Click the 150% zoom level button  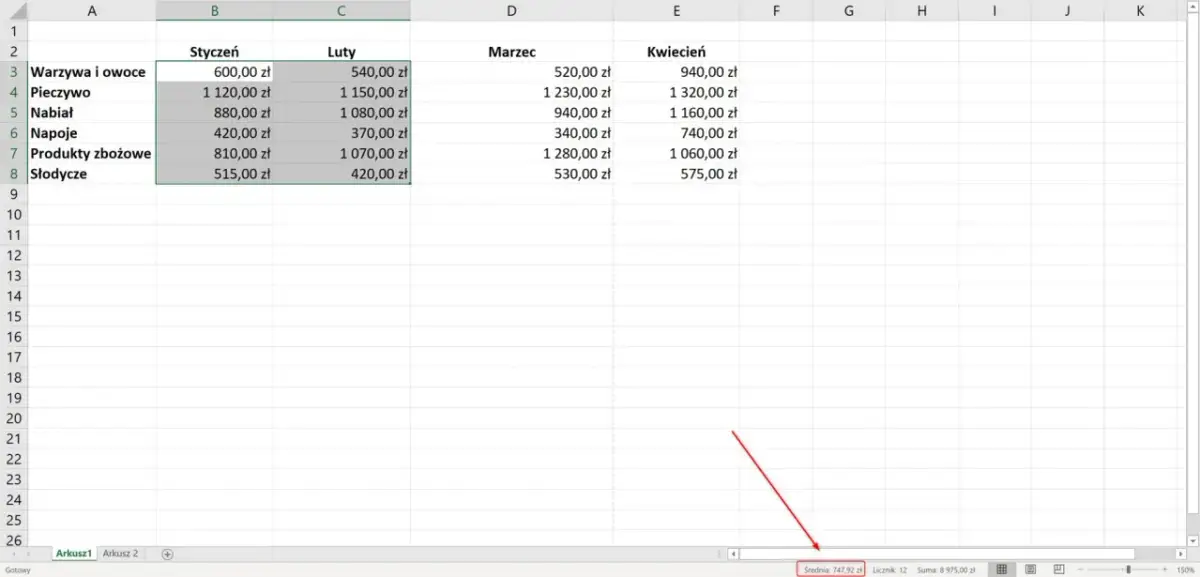click(x=1186, y=569)
